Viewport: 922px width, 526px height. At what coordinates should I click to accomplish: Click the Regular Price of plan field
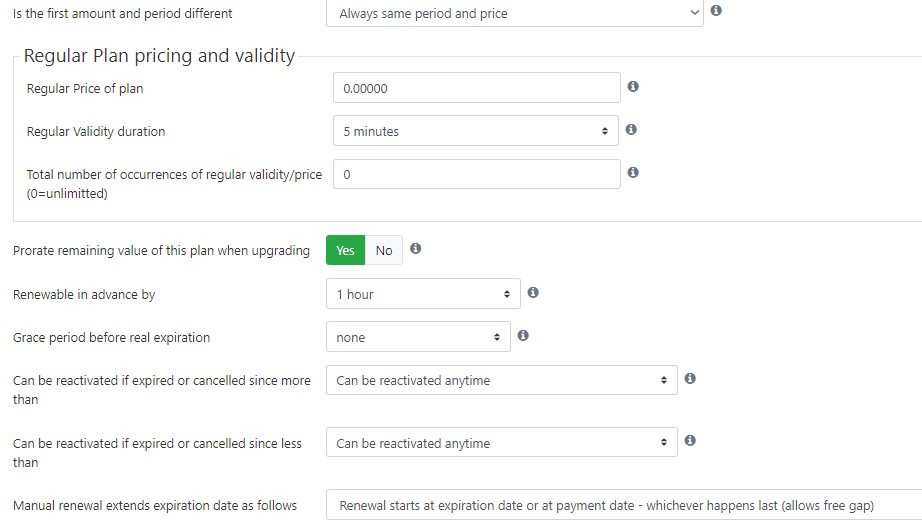point(476,88)
